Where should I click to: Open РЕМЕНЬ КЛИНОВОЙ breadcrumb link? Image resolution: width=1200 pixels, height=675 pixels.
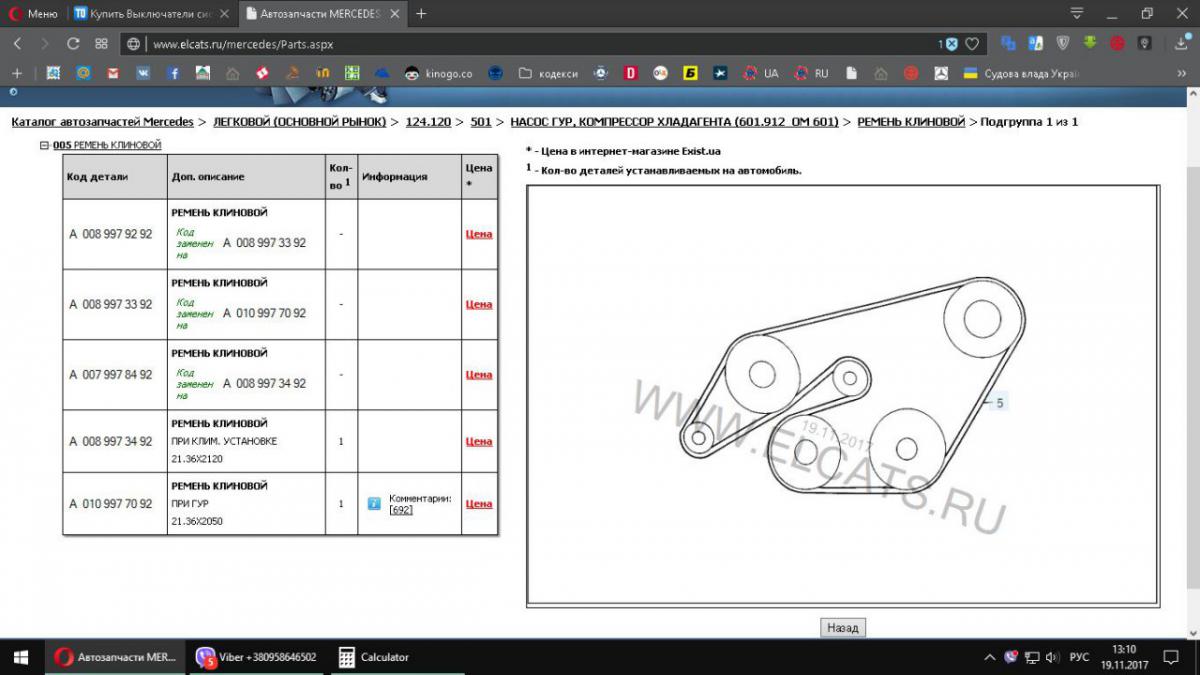point(911,121)
